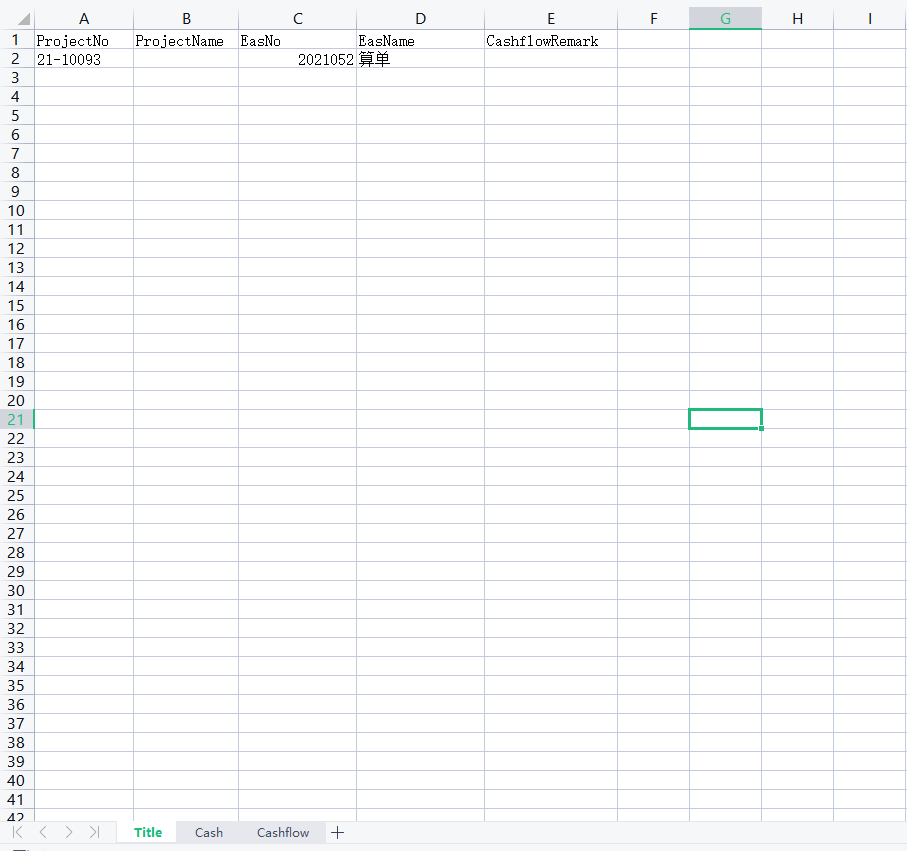Add a new worksheet with the plus icon
The height and width of the screenshot is (851, 907).
click(337, 832)
